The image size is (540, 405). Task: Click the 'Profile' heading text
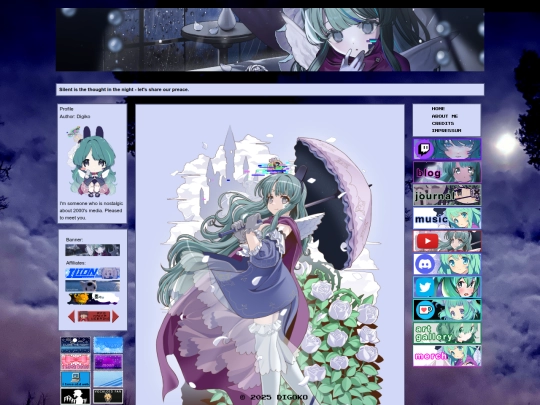click(x=66, y=109)
